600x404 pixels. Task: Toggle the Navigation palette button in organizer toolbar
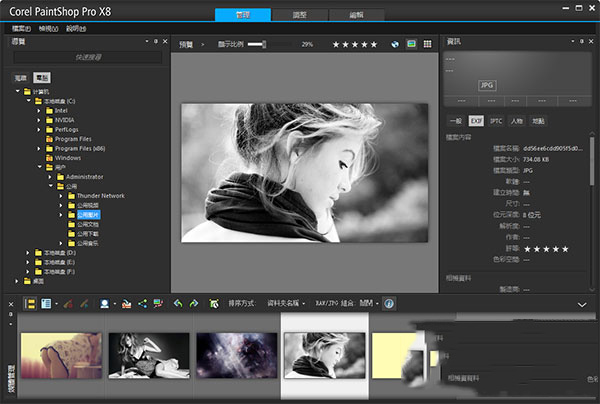(x=30, y=304)
